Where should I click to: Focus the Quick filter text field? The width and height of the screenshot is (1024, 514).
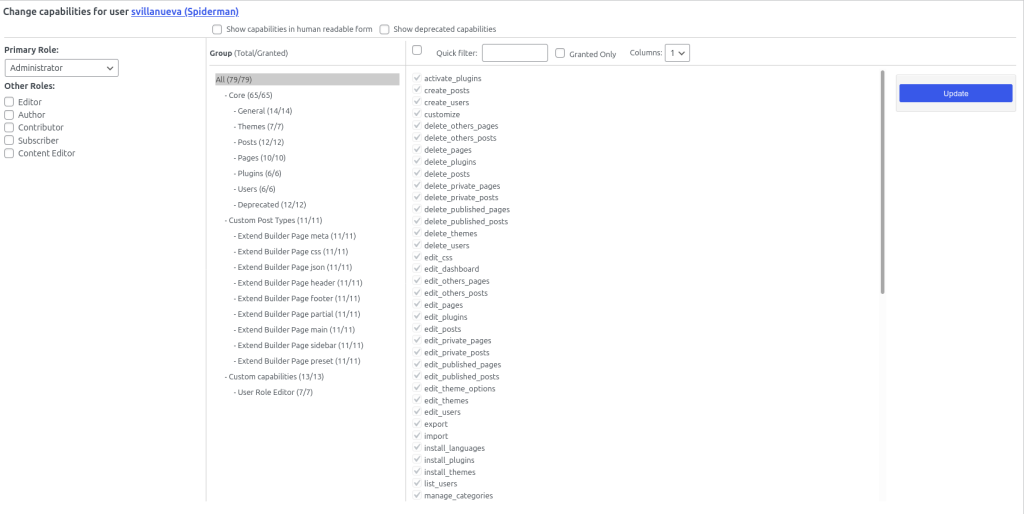(x=514, y=53)
